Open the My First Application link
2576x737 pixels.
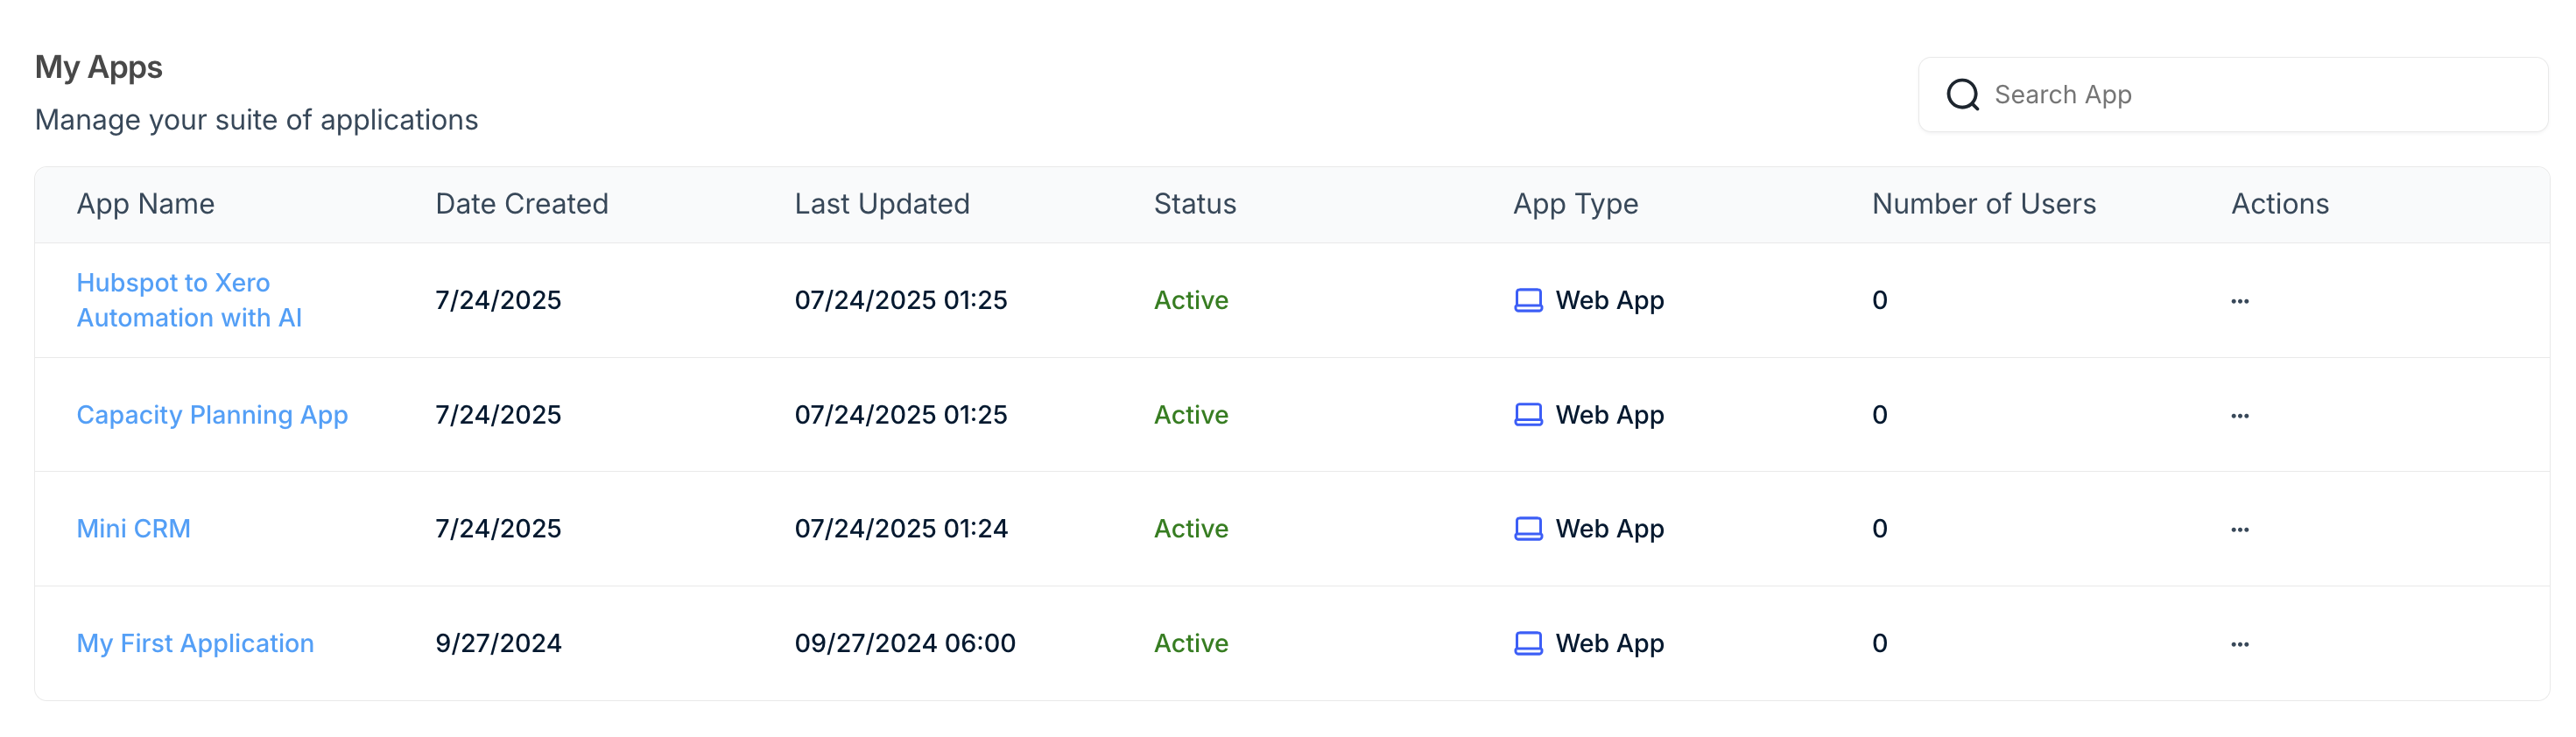pyautogui.click(x=195, y=644)
